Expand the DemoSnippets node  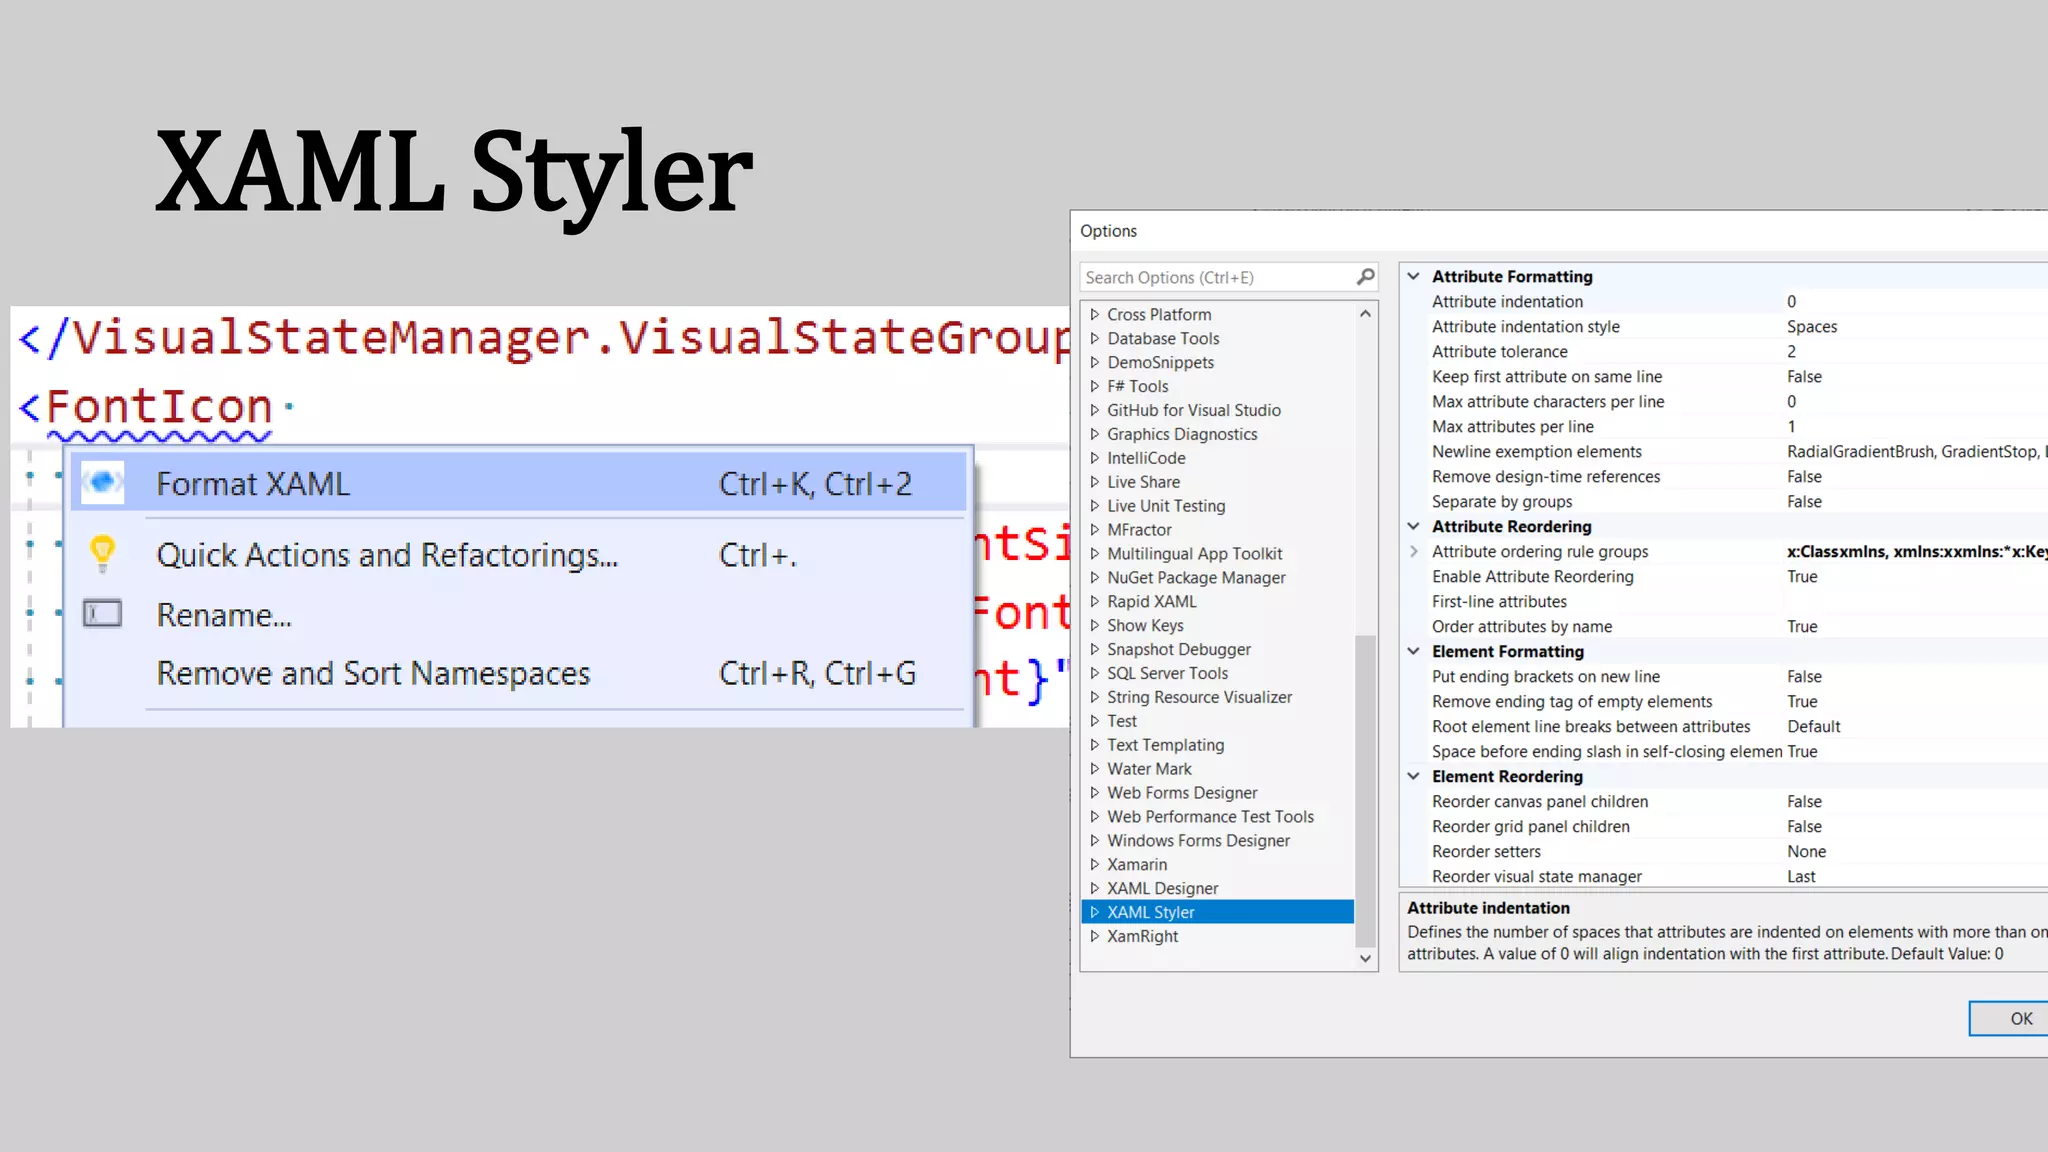(x=1095, y=362)
